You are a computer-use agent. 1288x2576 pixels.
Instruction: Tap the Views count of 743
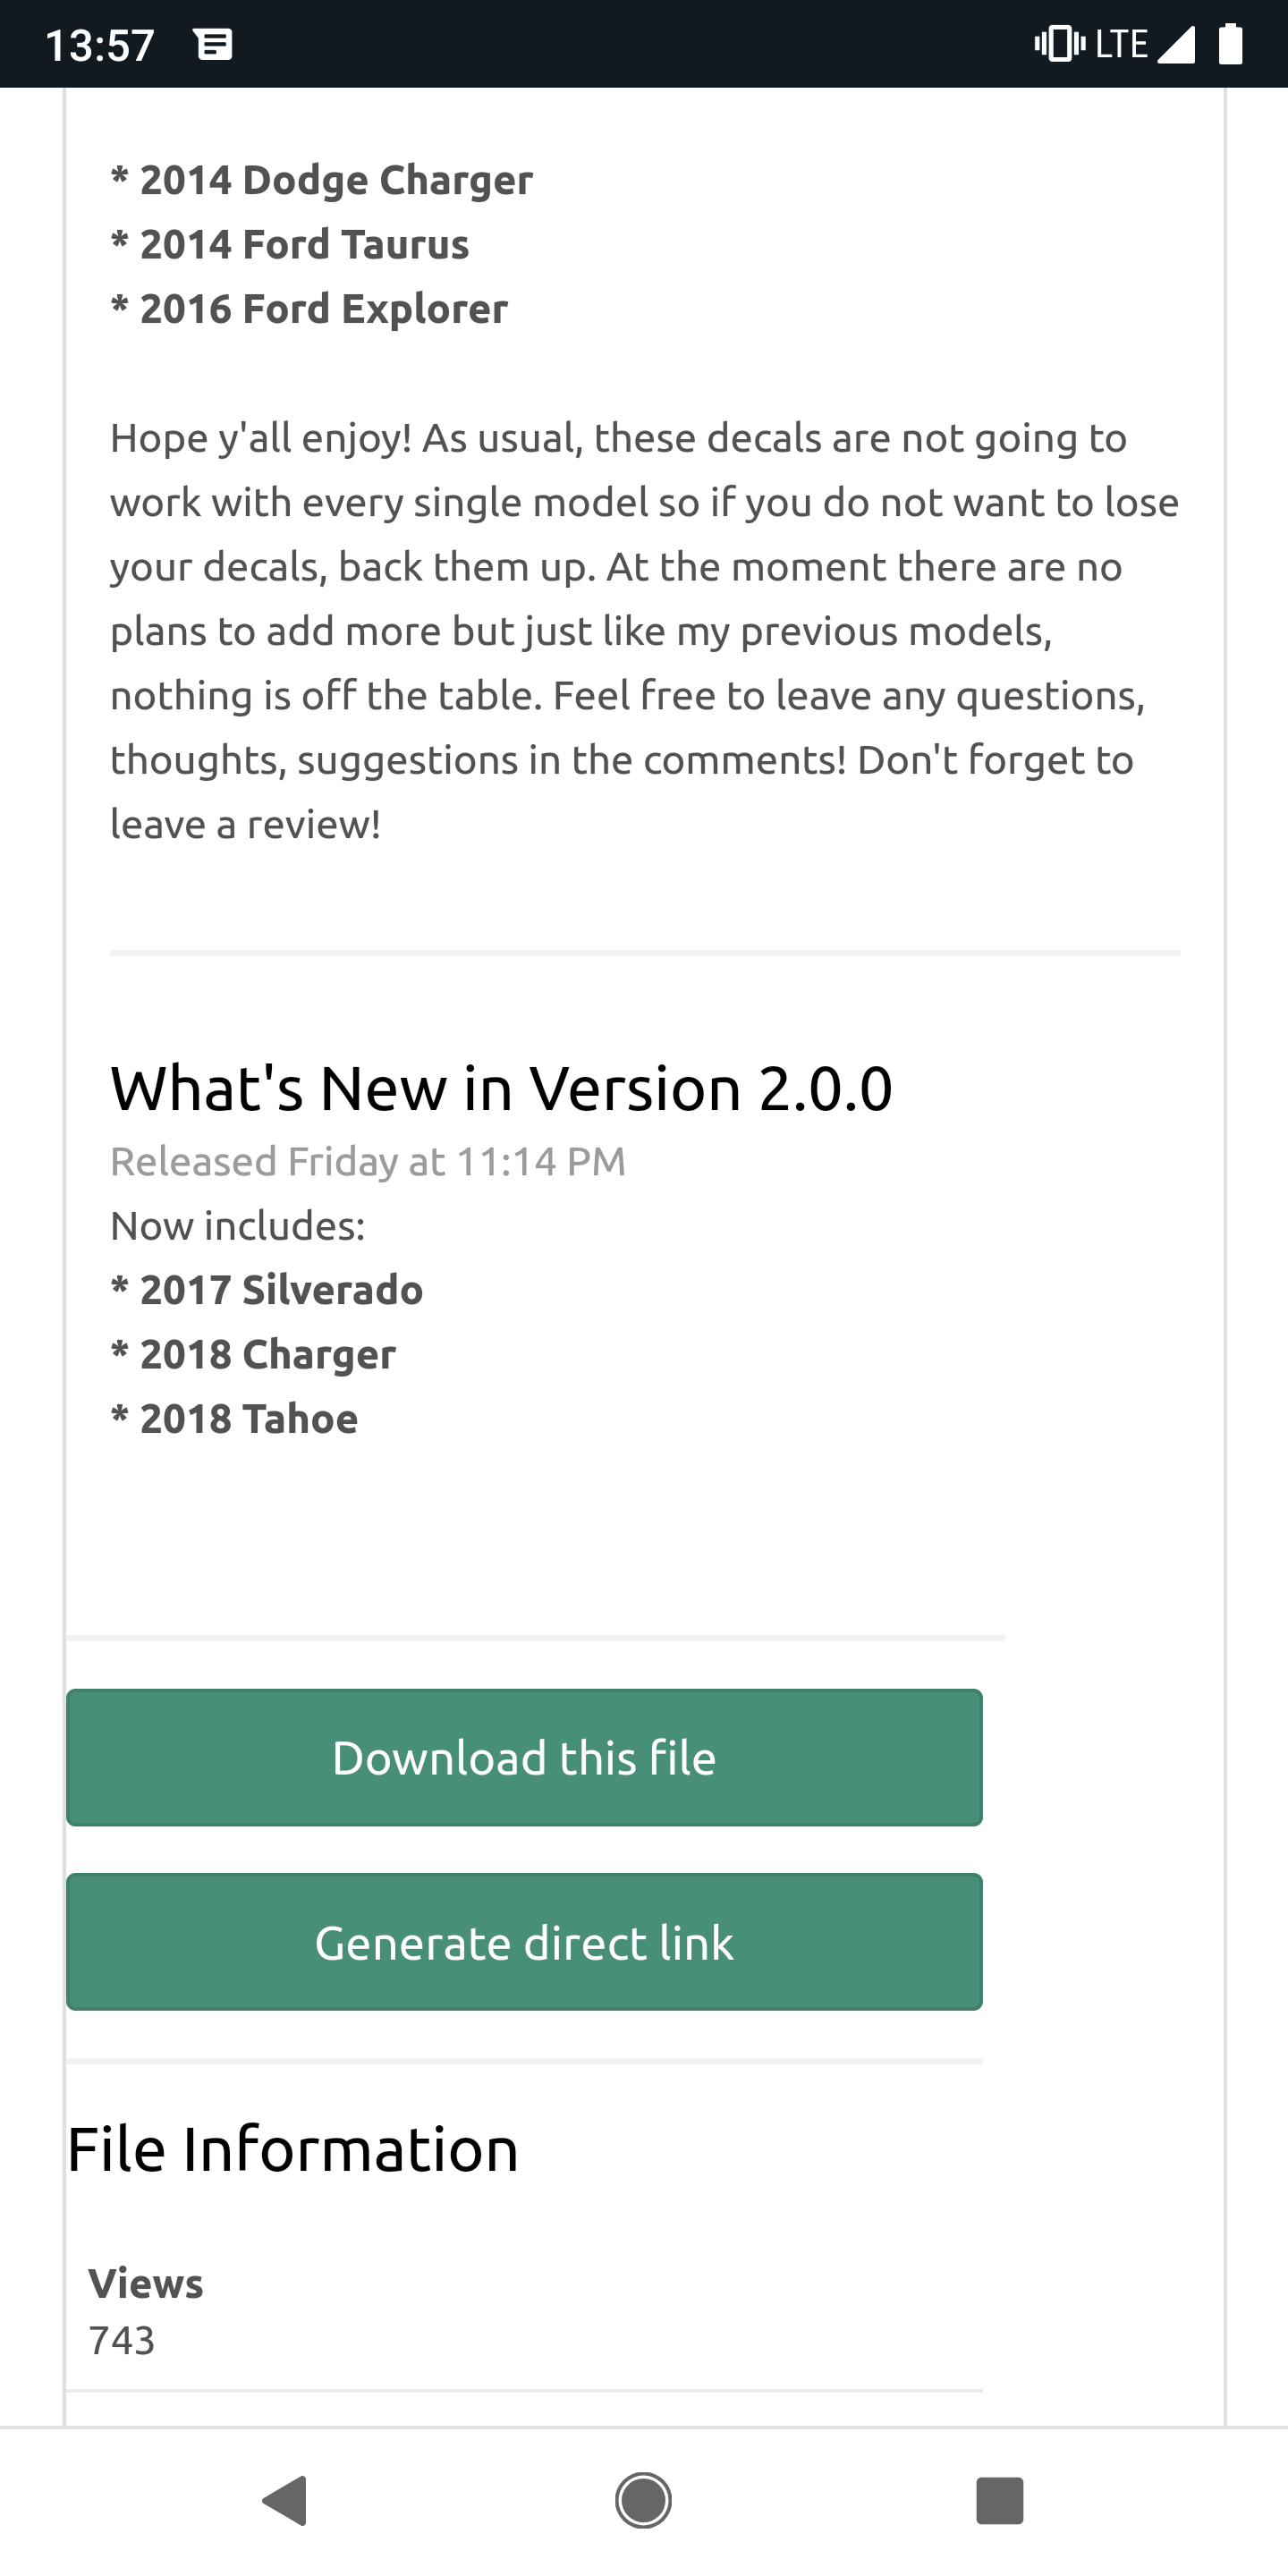coord(122,2340)
